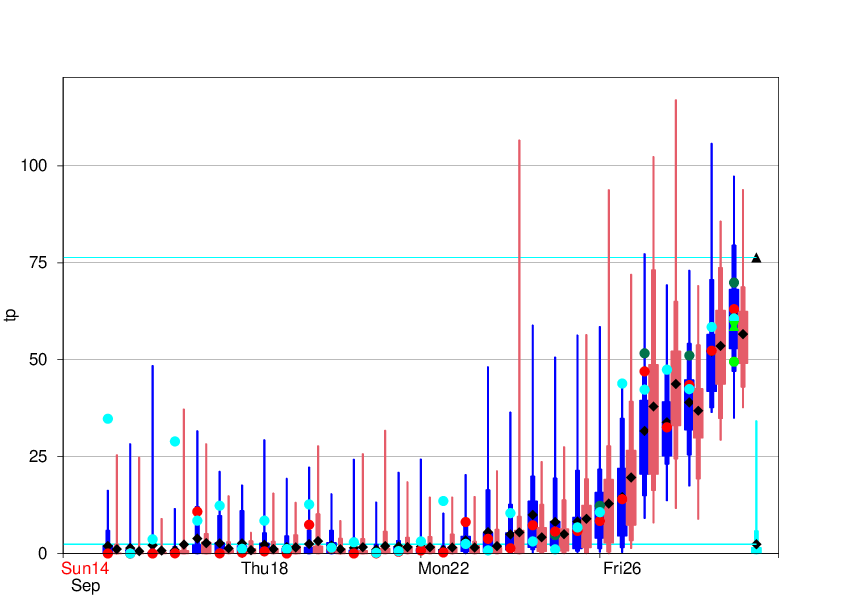Image resolution: width=842 pixels, height=596 pixels.
Task: Select the Thu18 date label
Action: pos(265,568)
